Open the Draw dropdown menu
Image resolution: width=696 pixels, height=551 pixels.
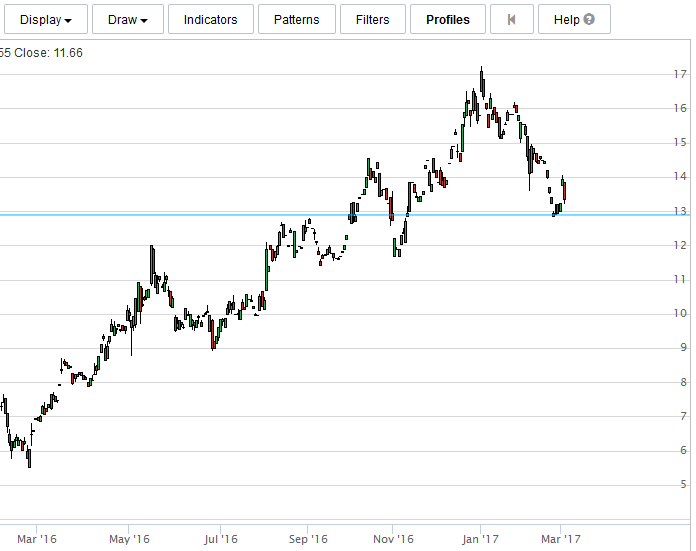pyautogui.click(x=128, y=20)
